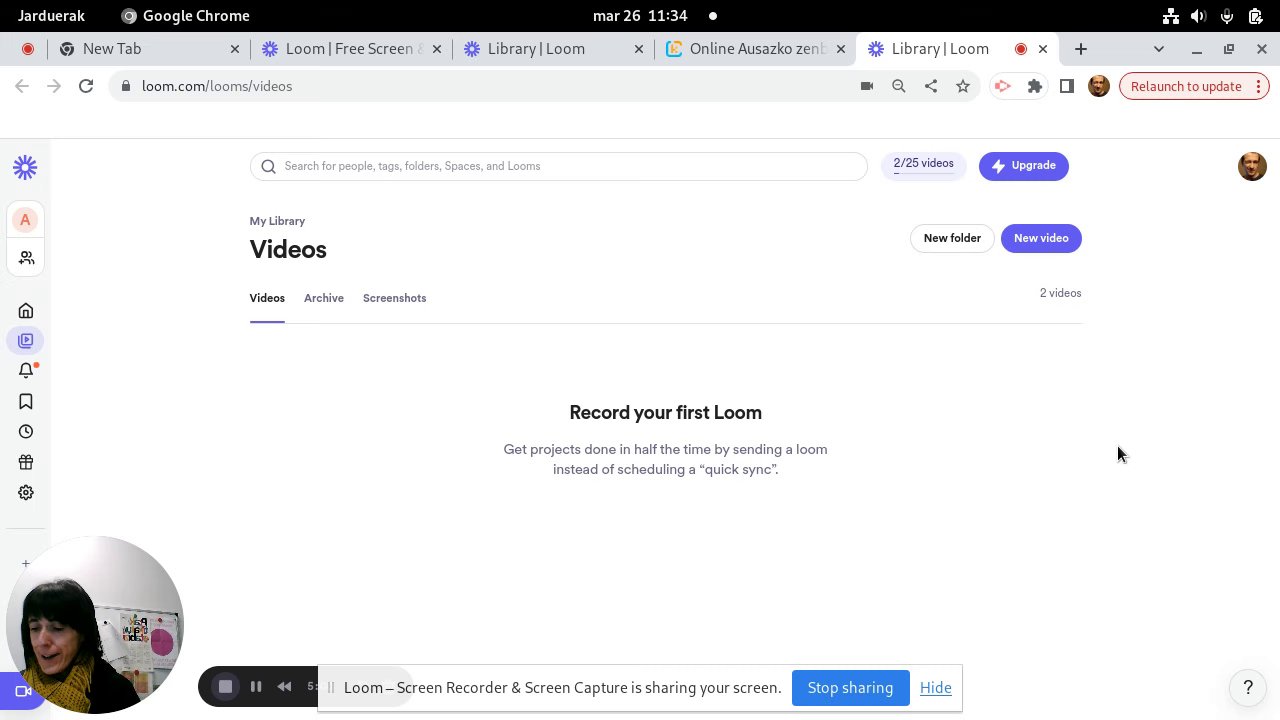
Task: Go back in Chrome history
Action: click(22, 86)
